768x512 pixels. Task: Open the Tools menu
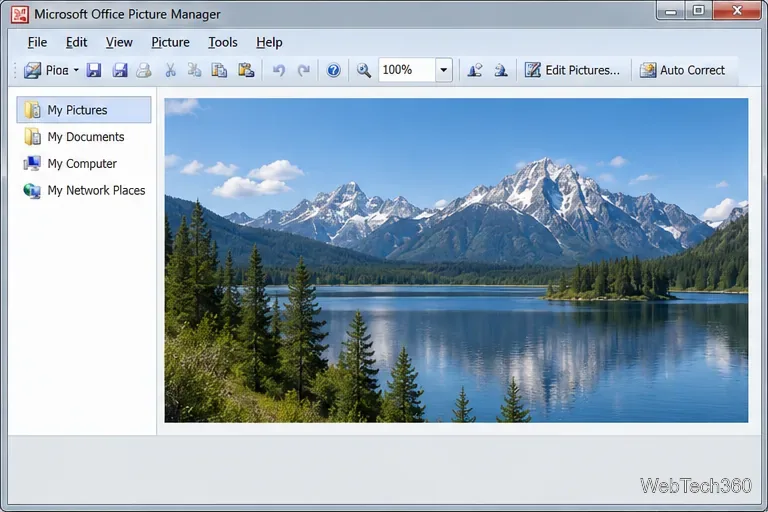coord(223,43)
